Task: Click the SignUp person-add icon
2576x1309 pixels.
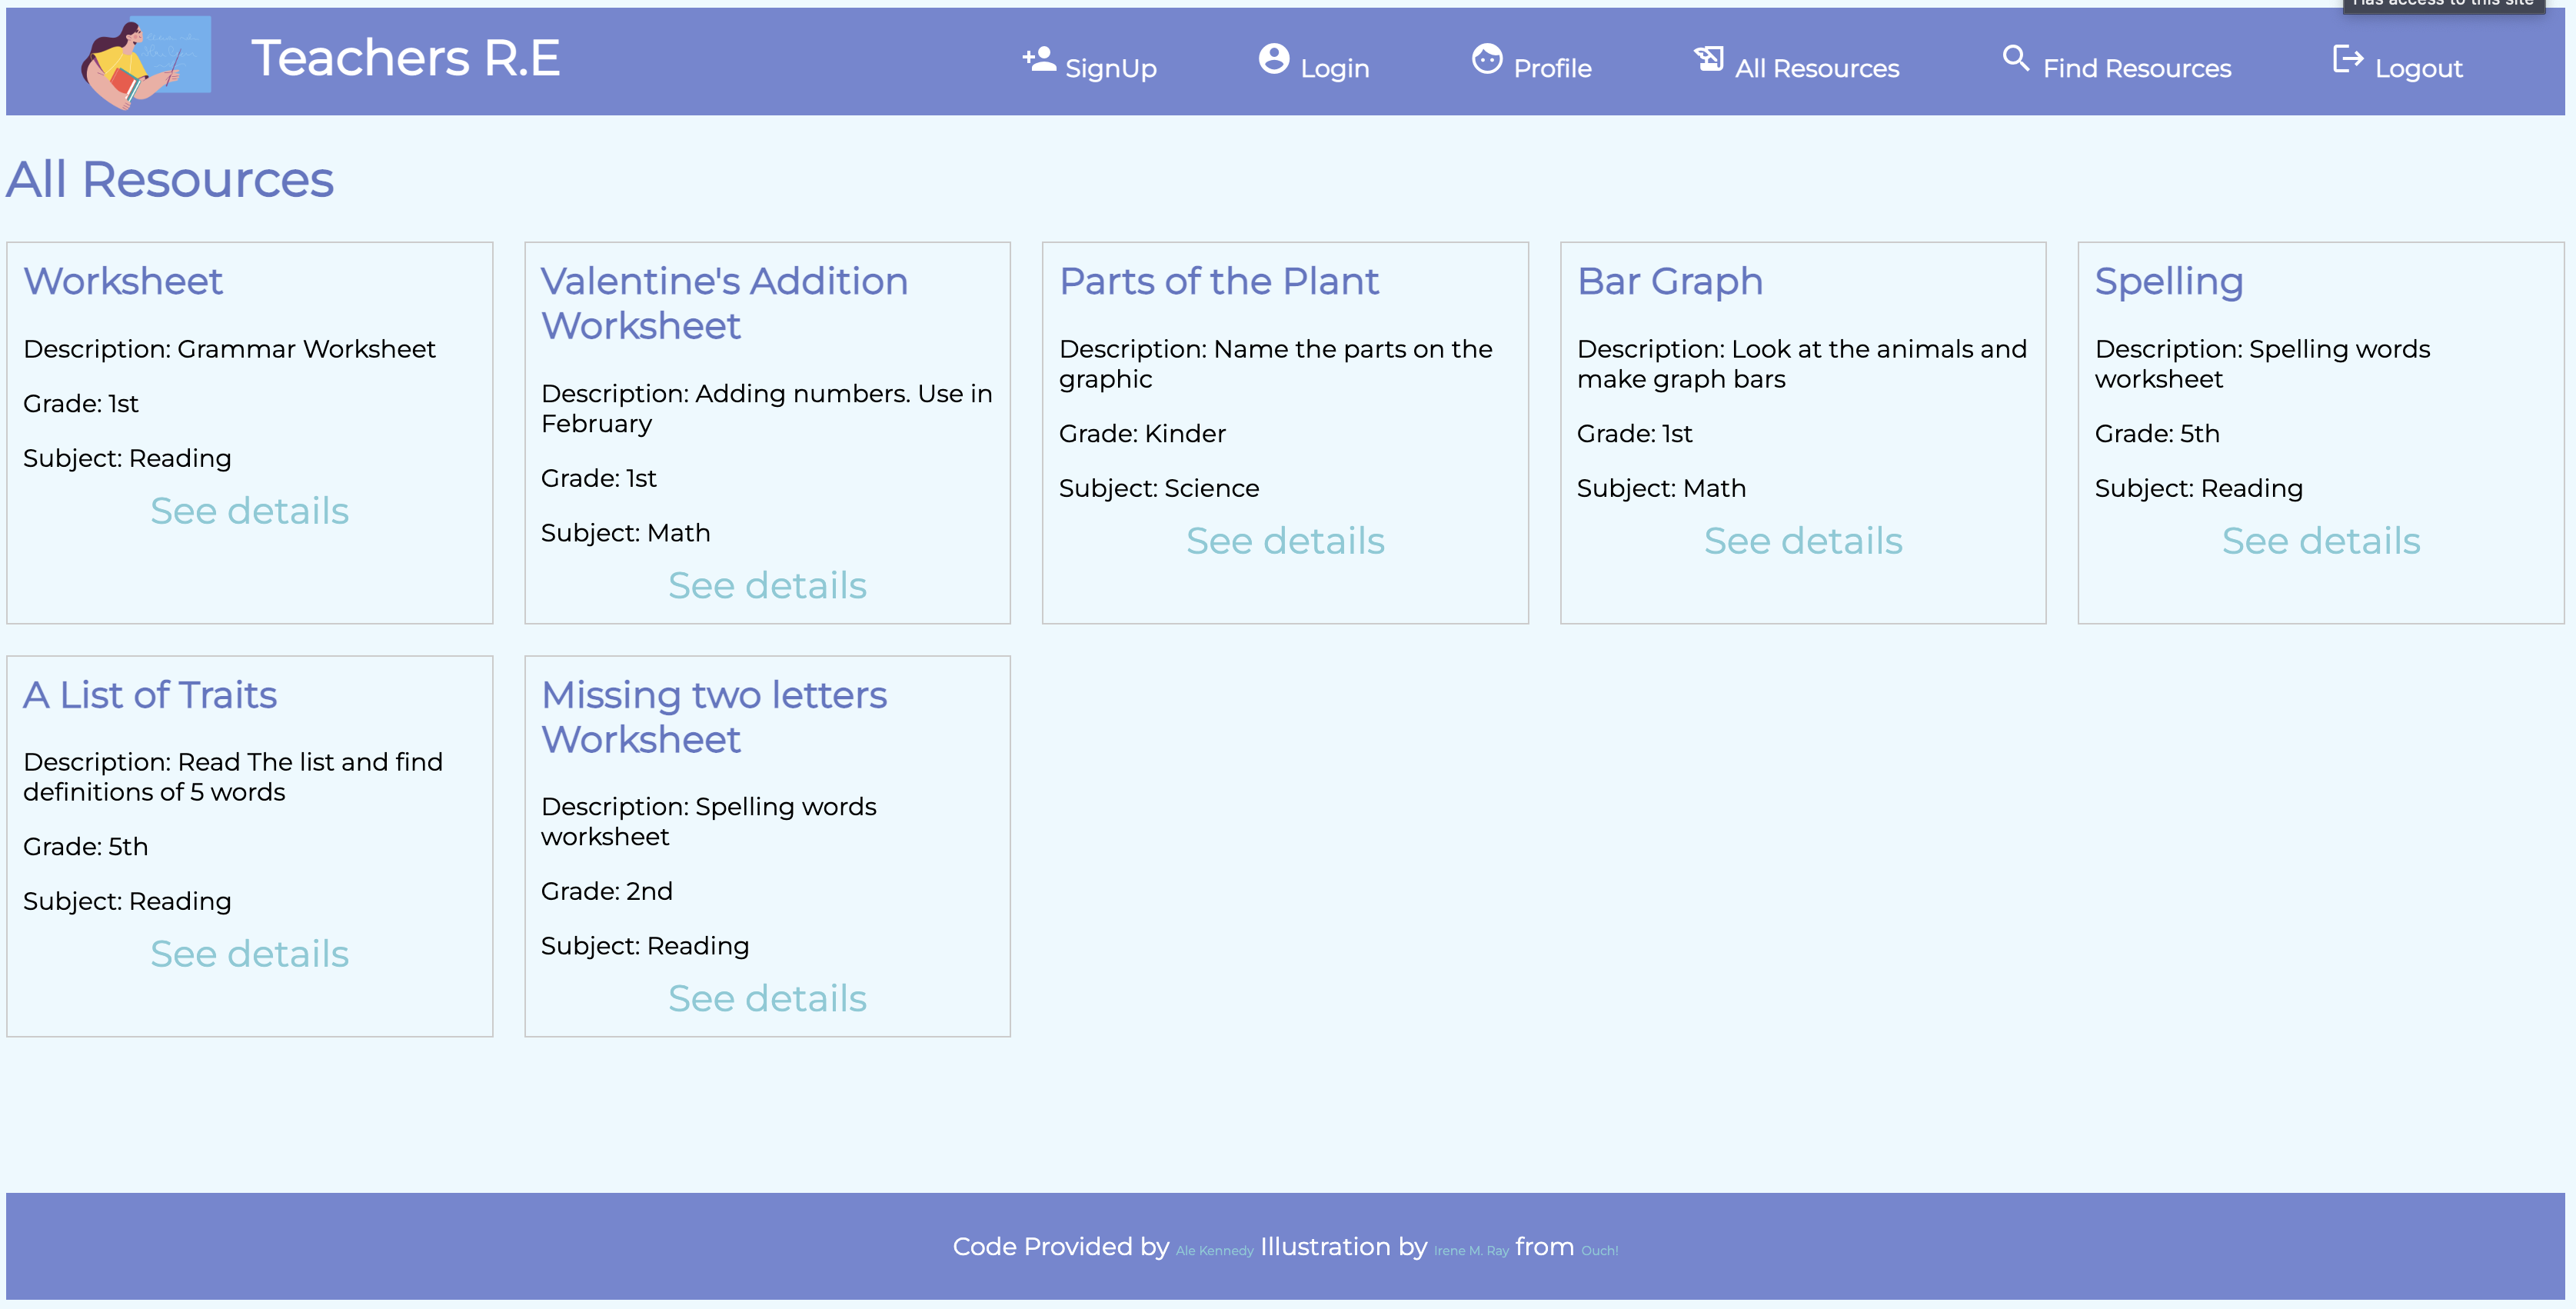Action: point(1039,59)
